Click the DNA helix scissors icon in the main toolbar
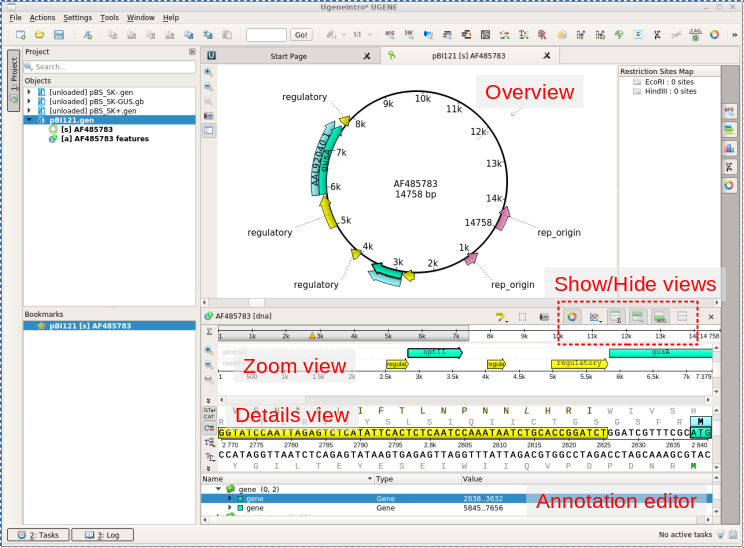744x548 pixels. [657, 35]
